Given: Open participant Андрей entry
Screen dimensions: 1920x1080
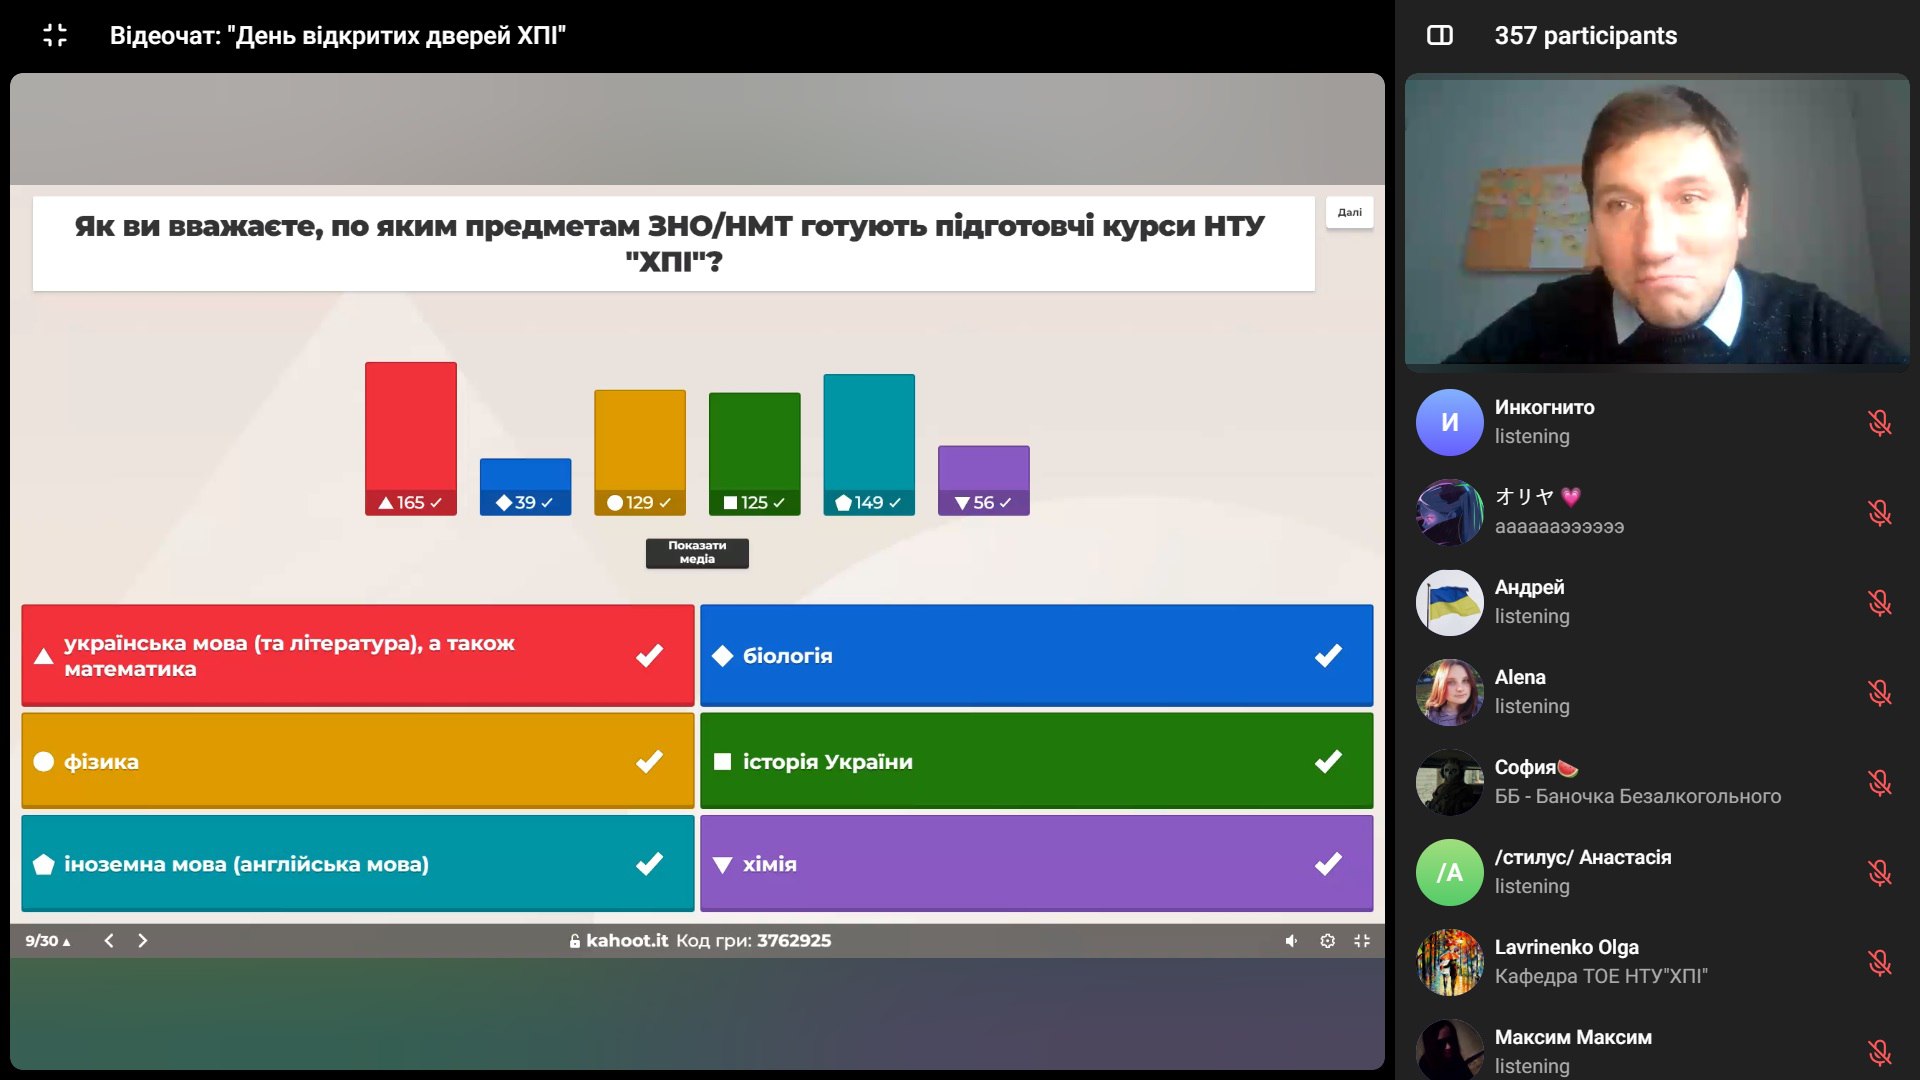Looking at the screenshot, I should (1657, 602).
